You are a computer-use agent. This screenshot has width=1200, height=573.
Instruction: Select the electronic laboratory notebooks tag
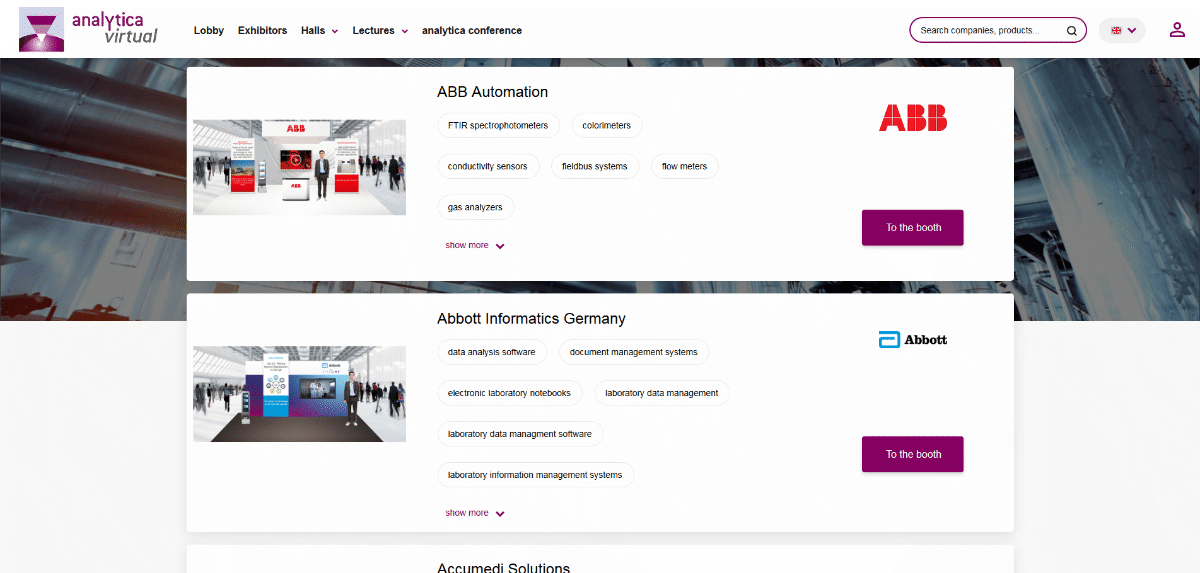click(509, 393)
